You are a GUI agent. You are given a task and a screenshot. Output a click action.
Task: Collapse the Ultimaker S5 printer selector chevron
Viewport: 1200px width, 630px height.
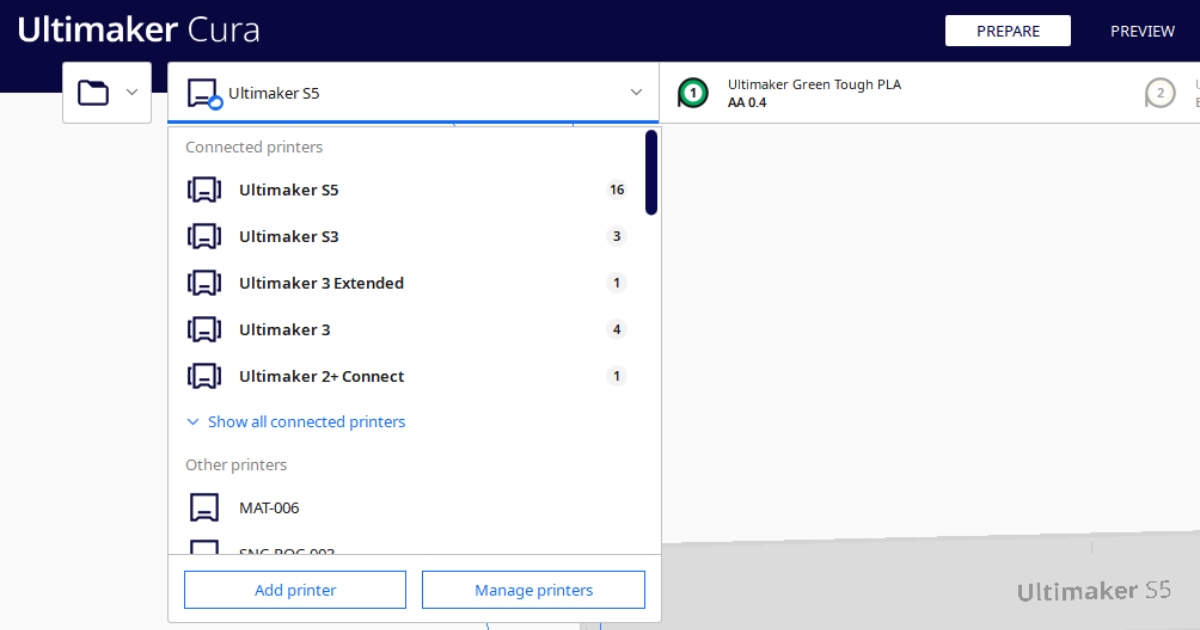click(x=636, y=93)
